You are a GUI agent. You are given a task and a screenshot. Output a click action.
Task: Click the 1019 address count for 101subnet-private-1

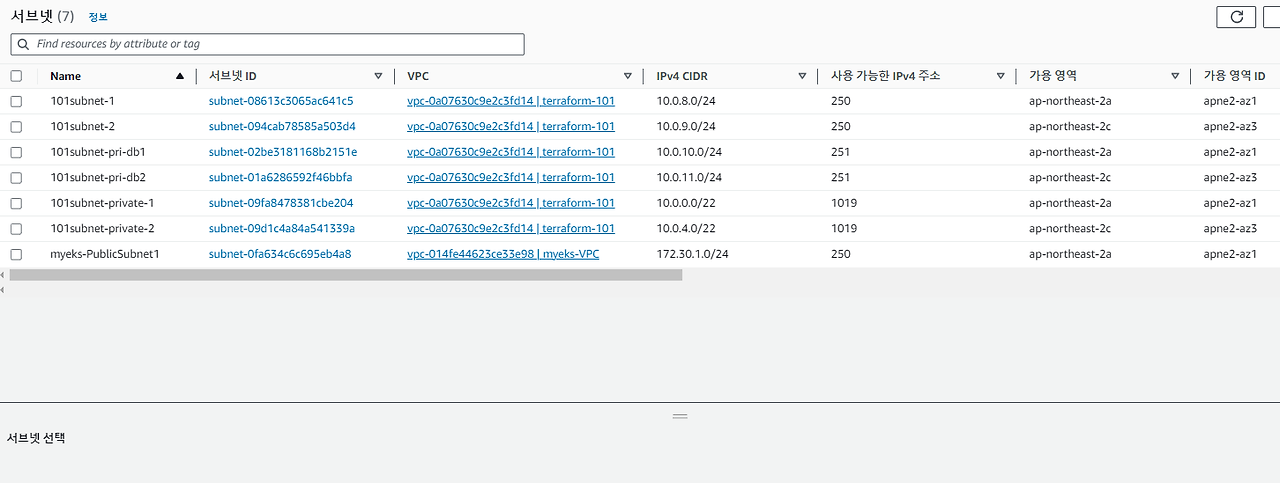click(843, 203)
